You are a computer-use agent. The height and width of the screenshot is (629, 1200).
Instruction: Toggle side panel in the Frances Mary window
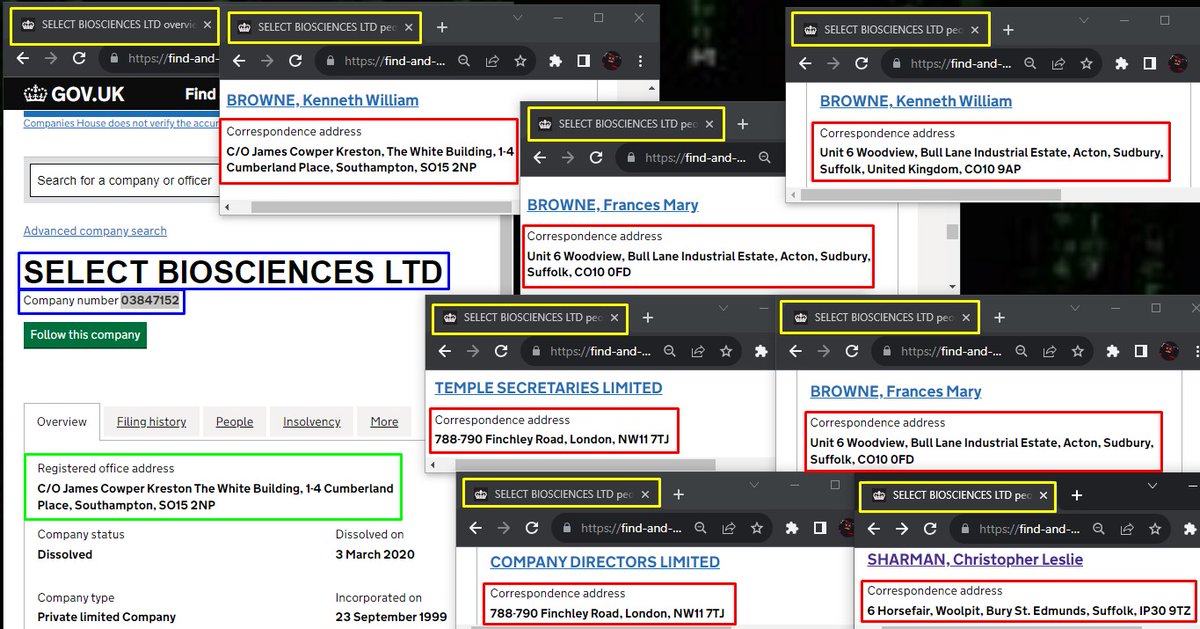1140,351
